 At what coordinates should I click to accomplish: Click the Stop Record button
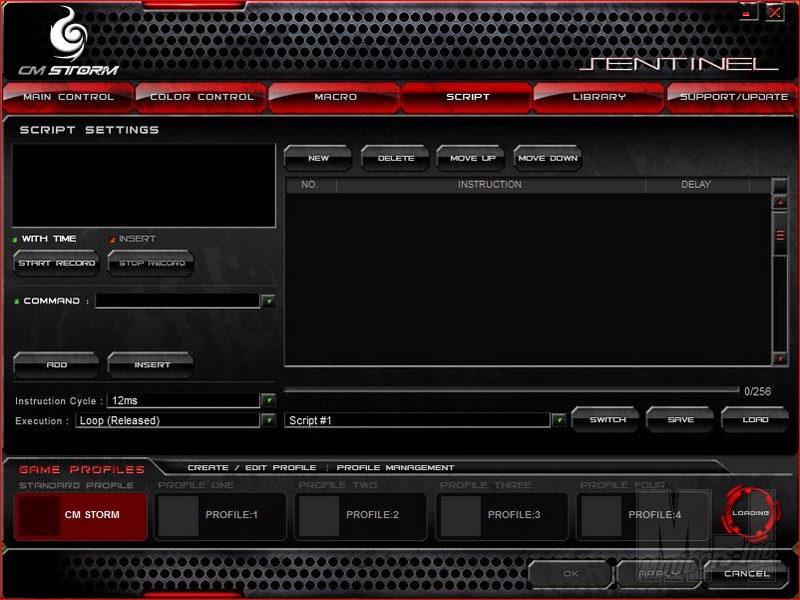[x=152, y=263]
